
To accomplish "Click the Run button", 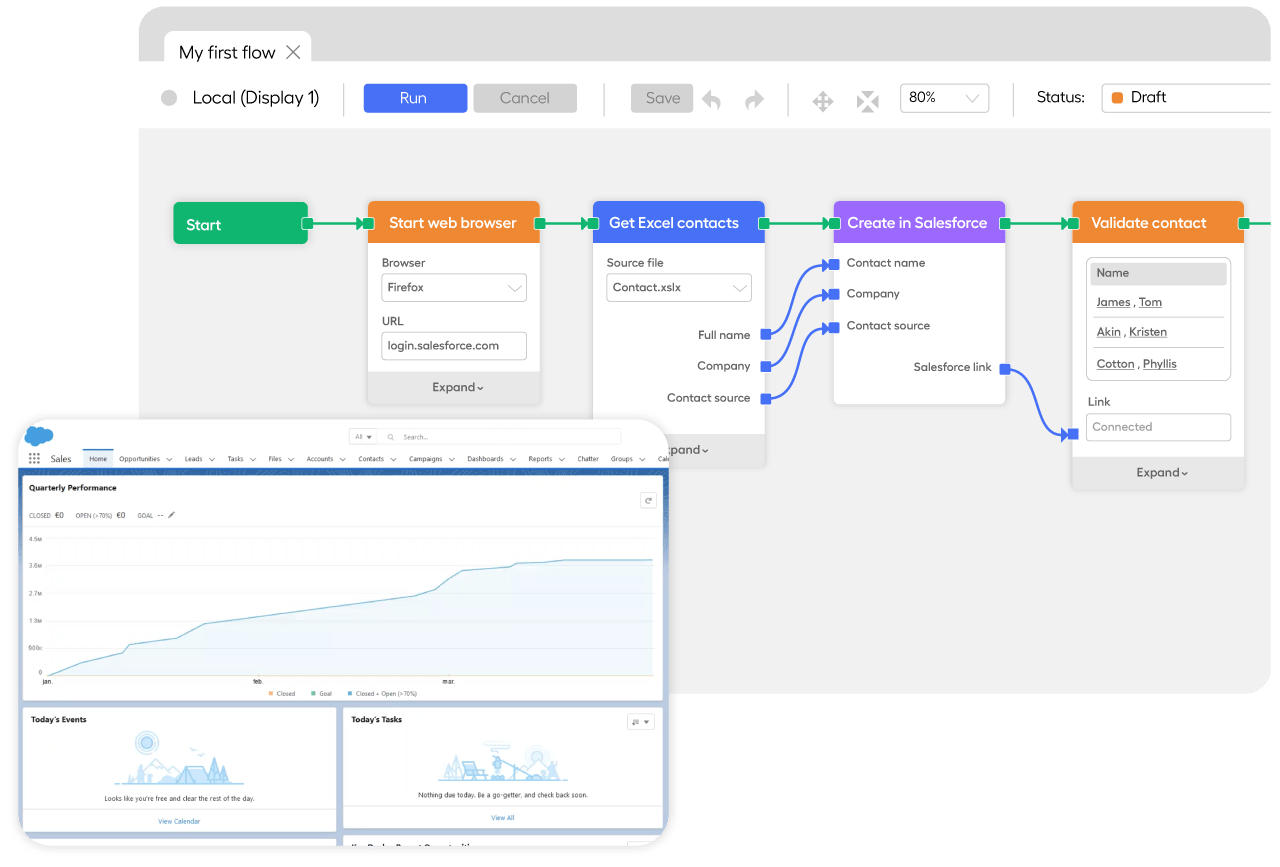I will [x=415, y=98].
